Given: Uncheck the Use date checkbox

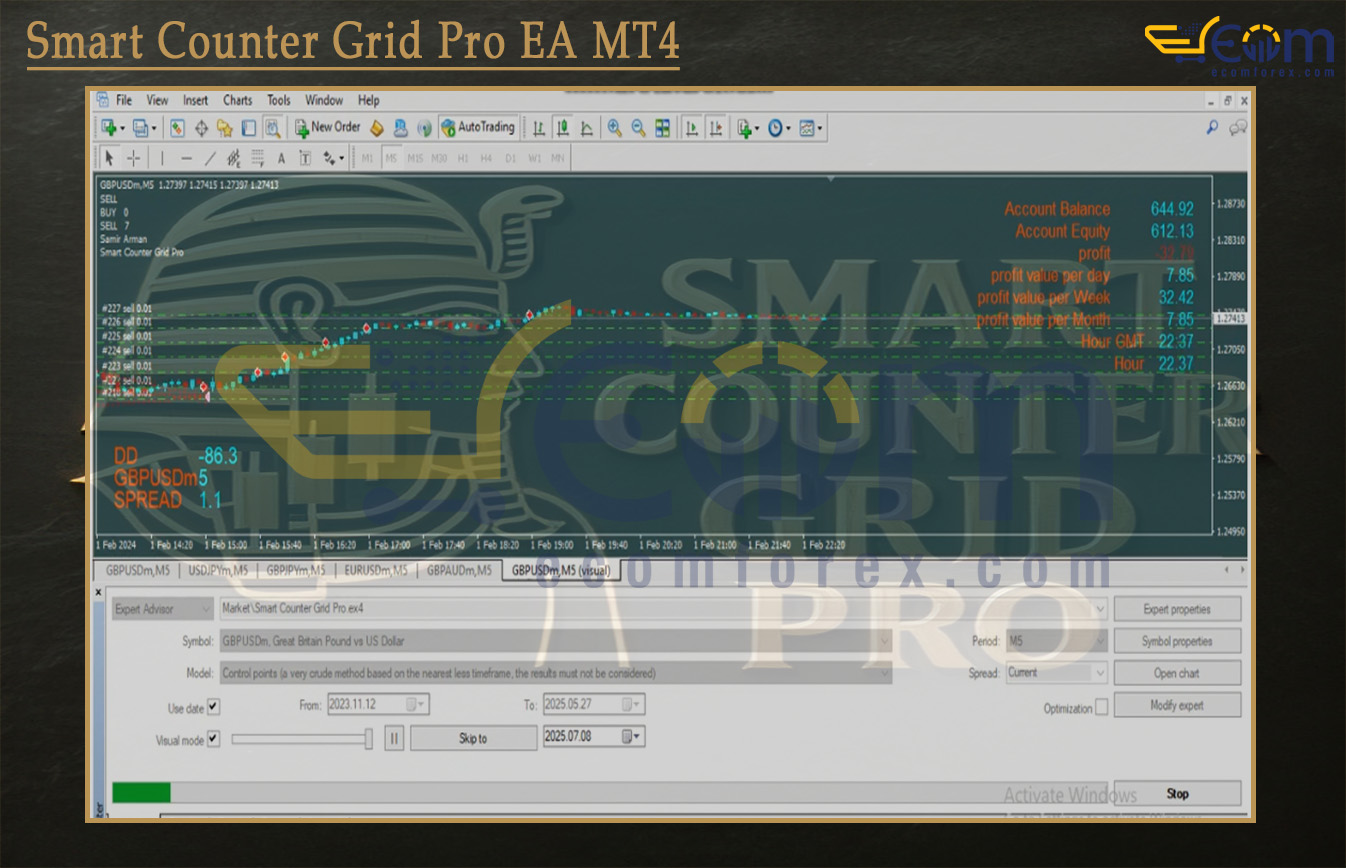Looking at the screenshot, I should (x=213, y=708).
